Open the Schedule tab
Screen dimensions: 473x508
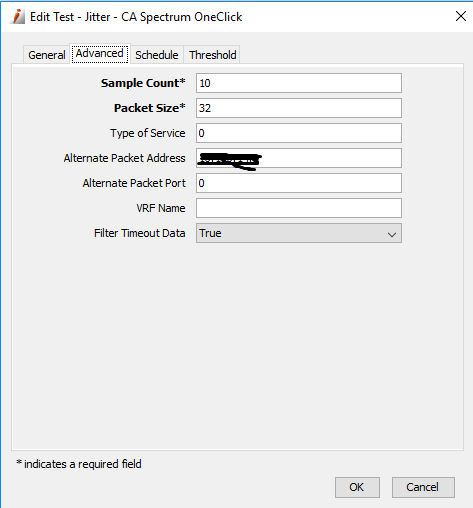pos(157,55)
